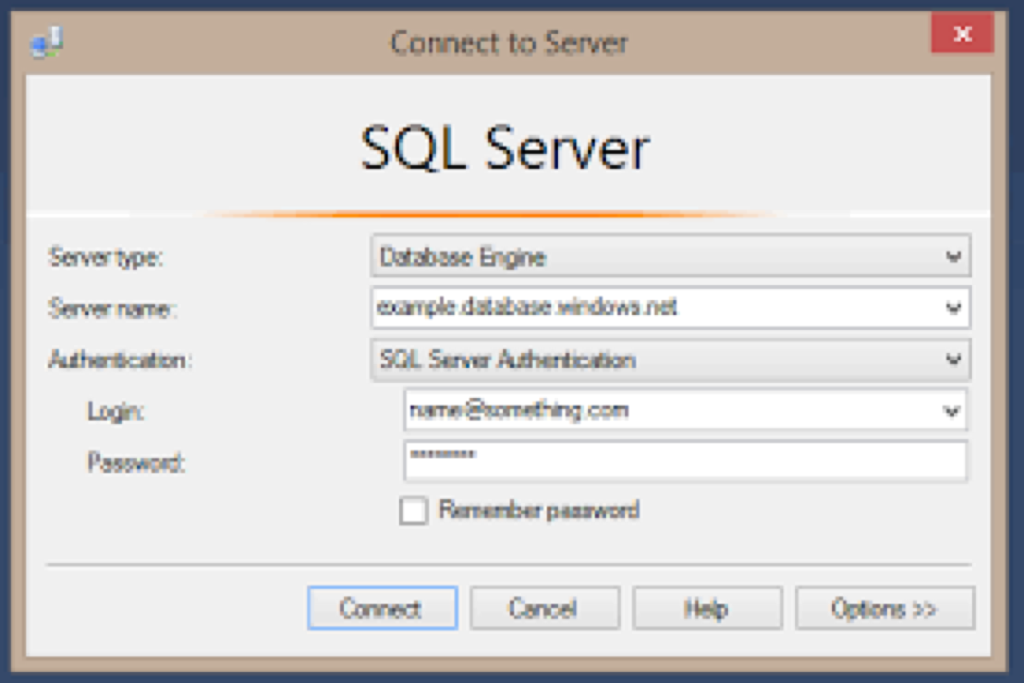Select the Database Engine combo box

[x=650, y=257]
